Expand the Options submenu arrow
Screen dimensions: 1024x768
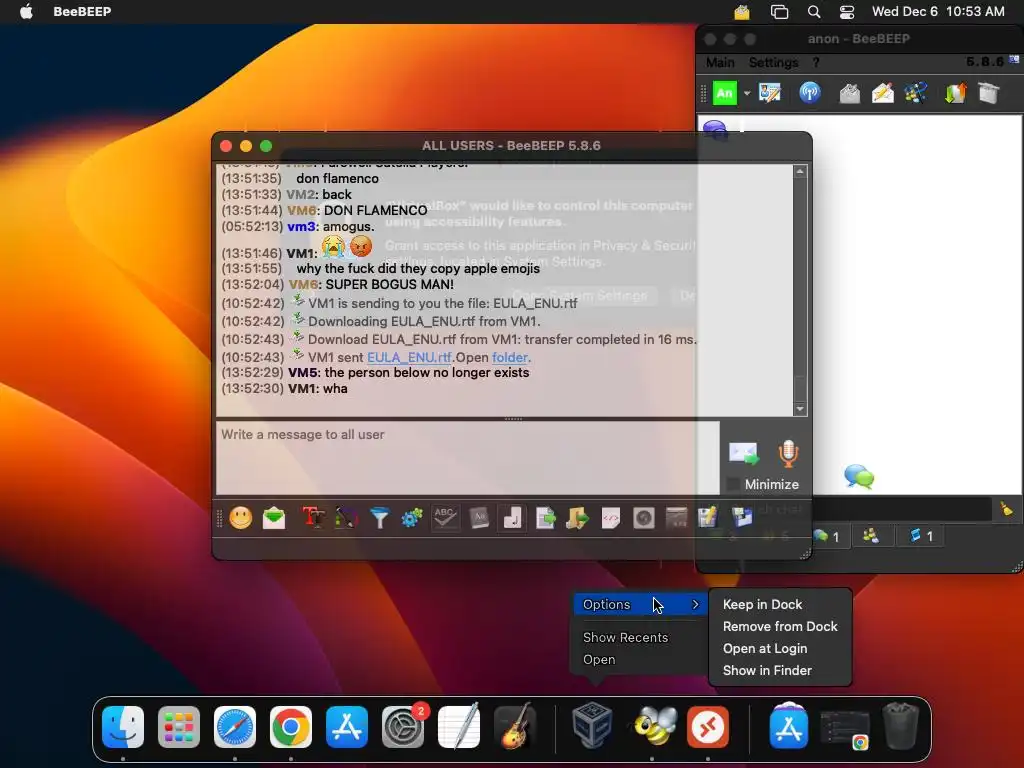696,605
